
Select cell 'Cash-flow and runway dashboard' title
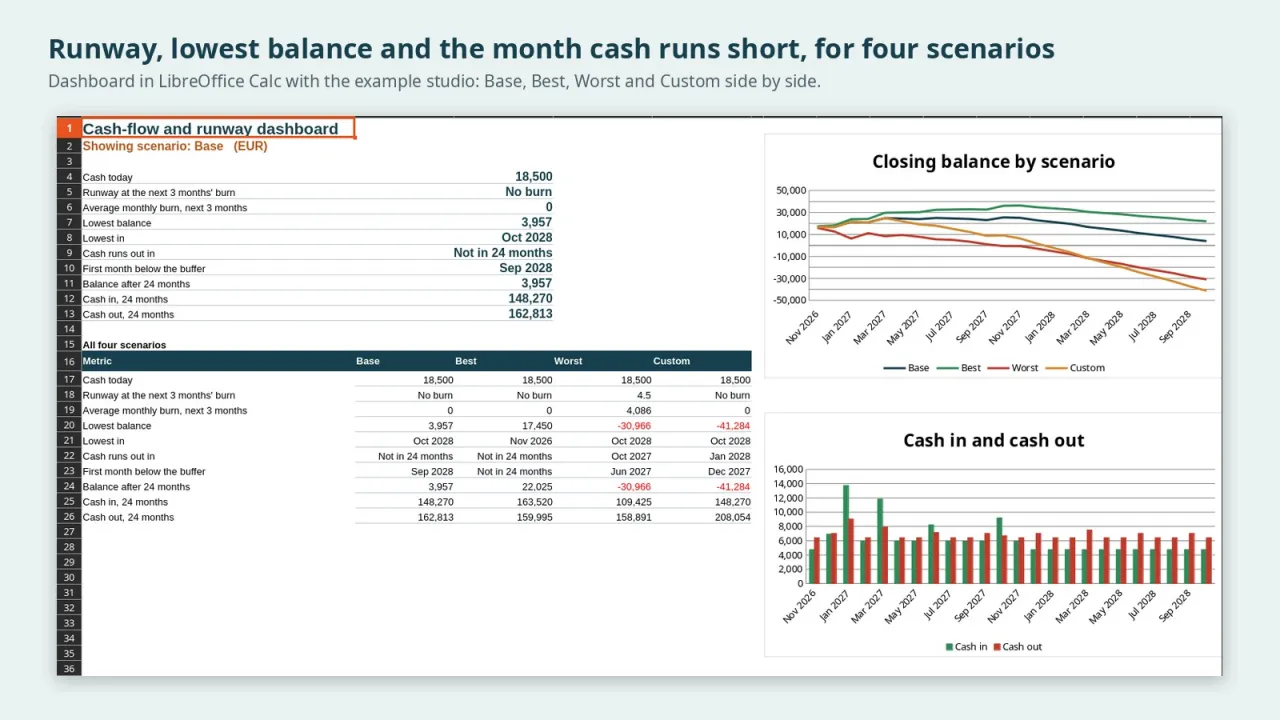coord(218,129)
